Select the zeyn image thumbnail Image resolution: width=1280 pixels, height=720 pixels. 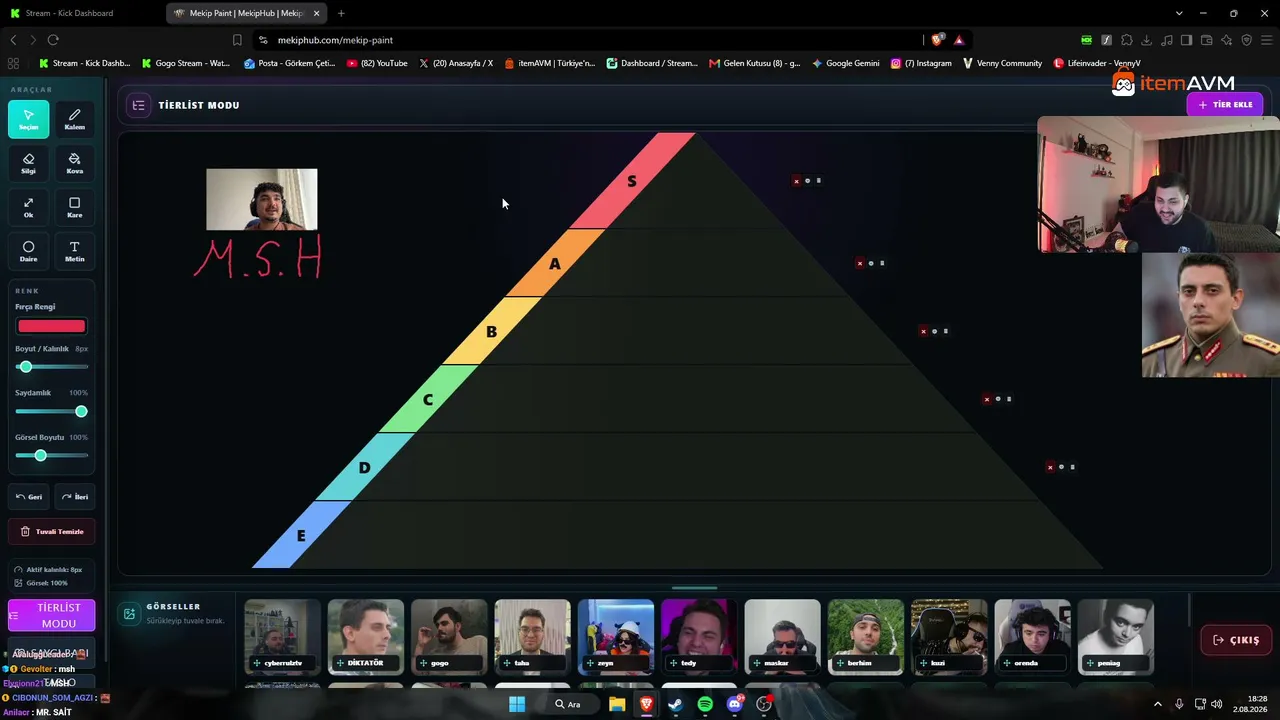pos(616,636)
